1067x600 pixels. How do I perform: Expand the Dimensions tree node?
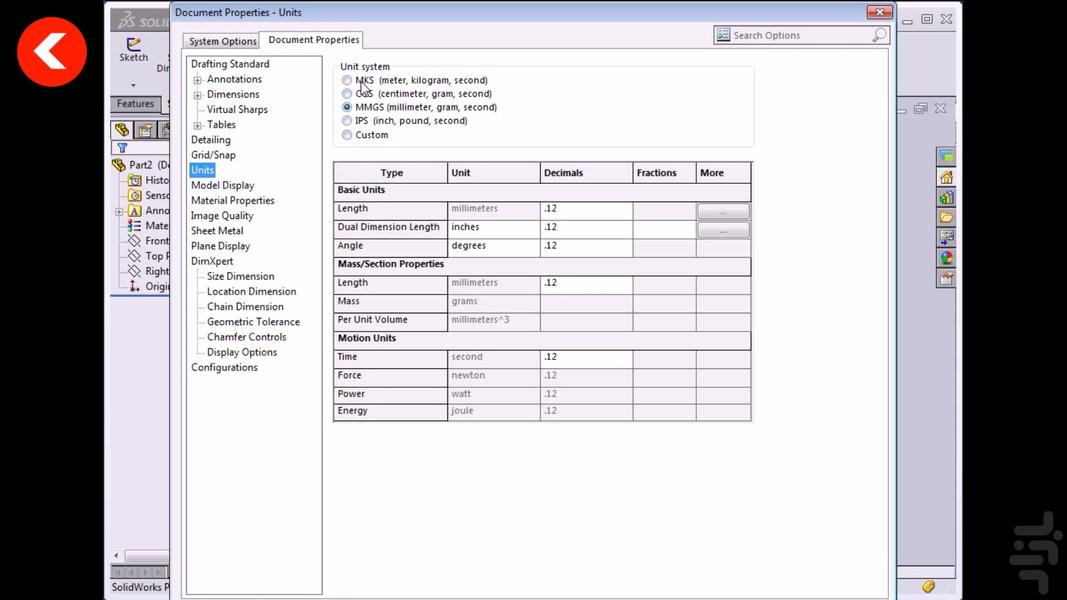pyautogui.click(x=197, y=94)
